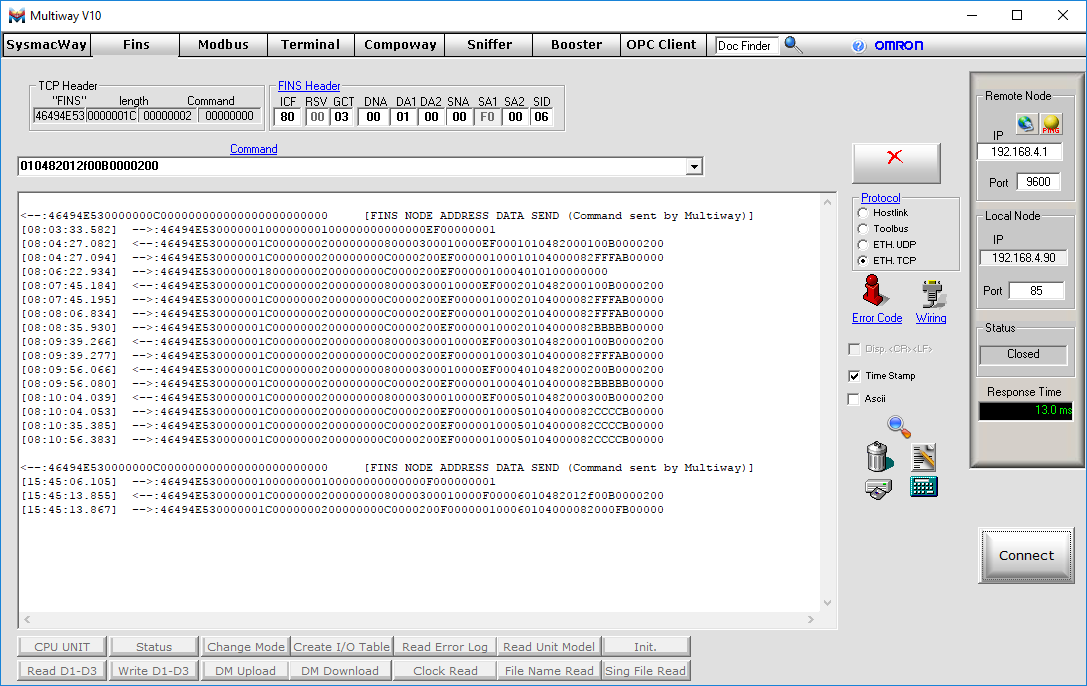Click the globe icon in Remote Node
The image size is (1087, 686).
(1025, 124)
